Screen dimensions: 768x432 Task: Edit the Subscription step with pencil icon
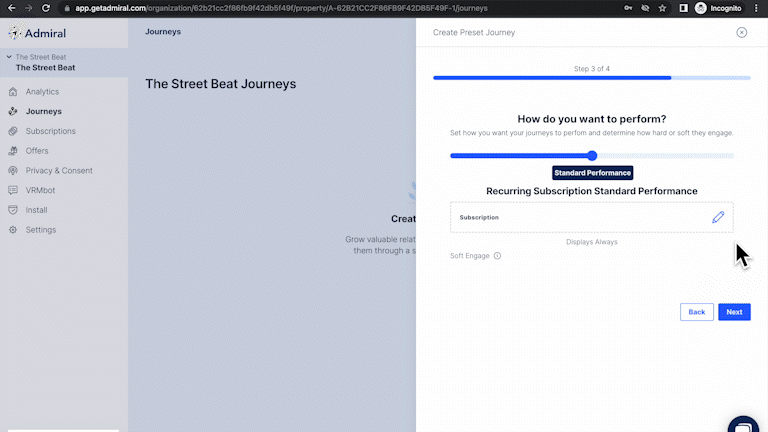click(x=718, y=217)
